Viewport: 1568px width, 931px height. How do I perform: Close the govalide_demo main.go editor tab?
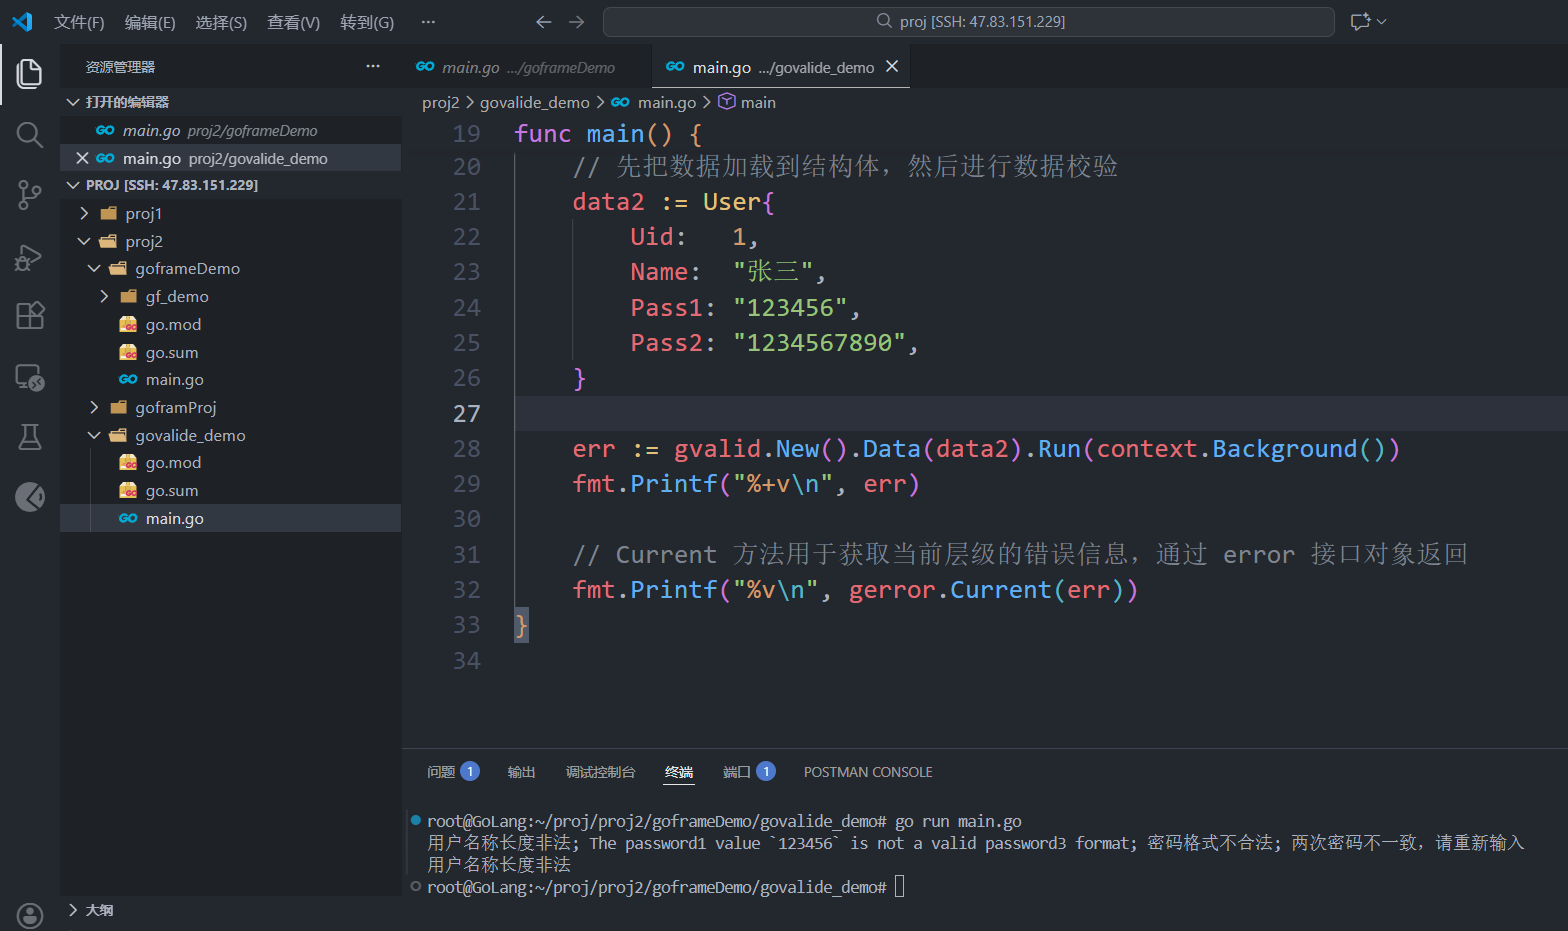tap(892, 66)
